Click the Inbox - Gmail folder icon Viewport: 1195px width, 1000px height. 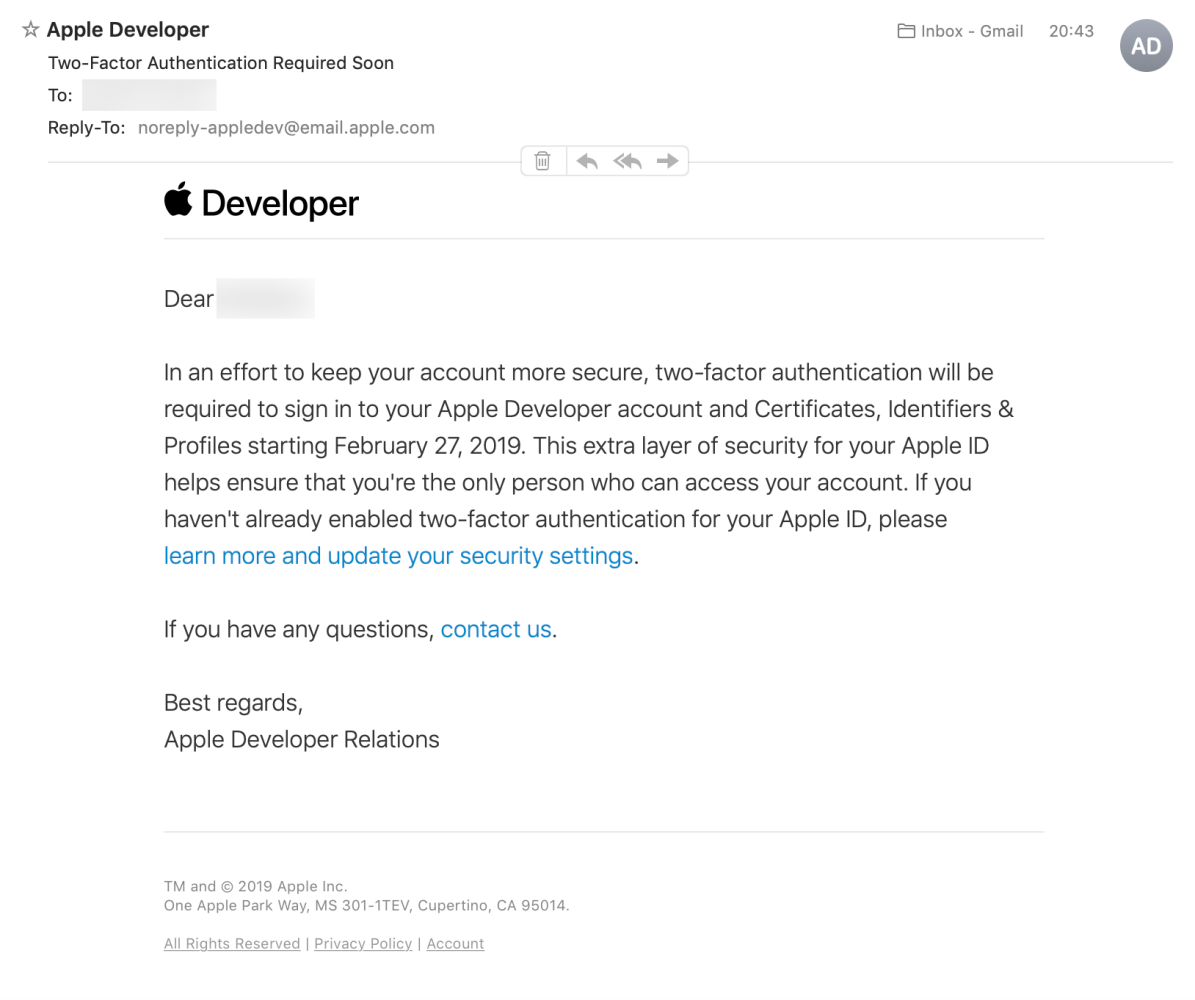[x=906, y=31]
